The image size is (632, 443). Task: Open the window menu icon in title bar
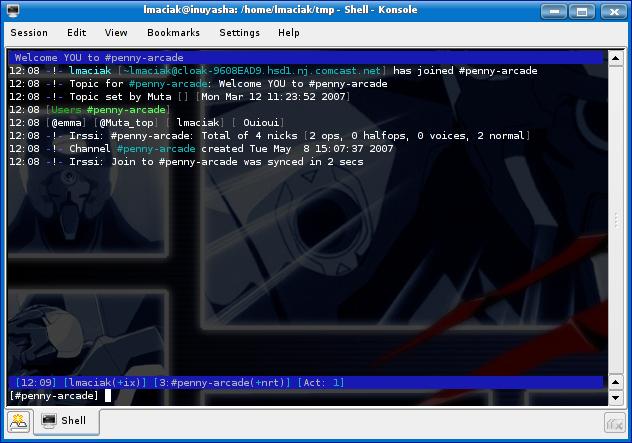pos(14,10)
